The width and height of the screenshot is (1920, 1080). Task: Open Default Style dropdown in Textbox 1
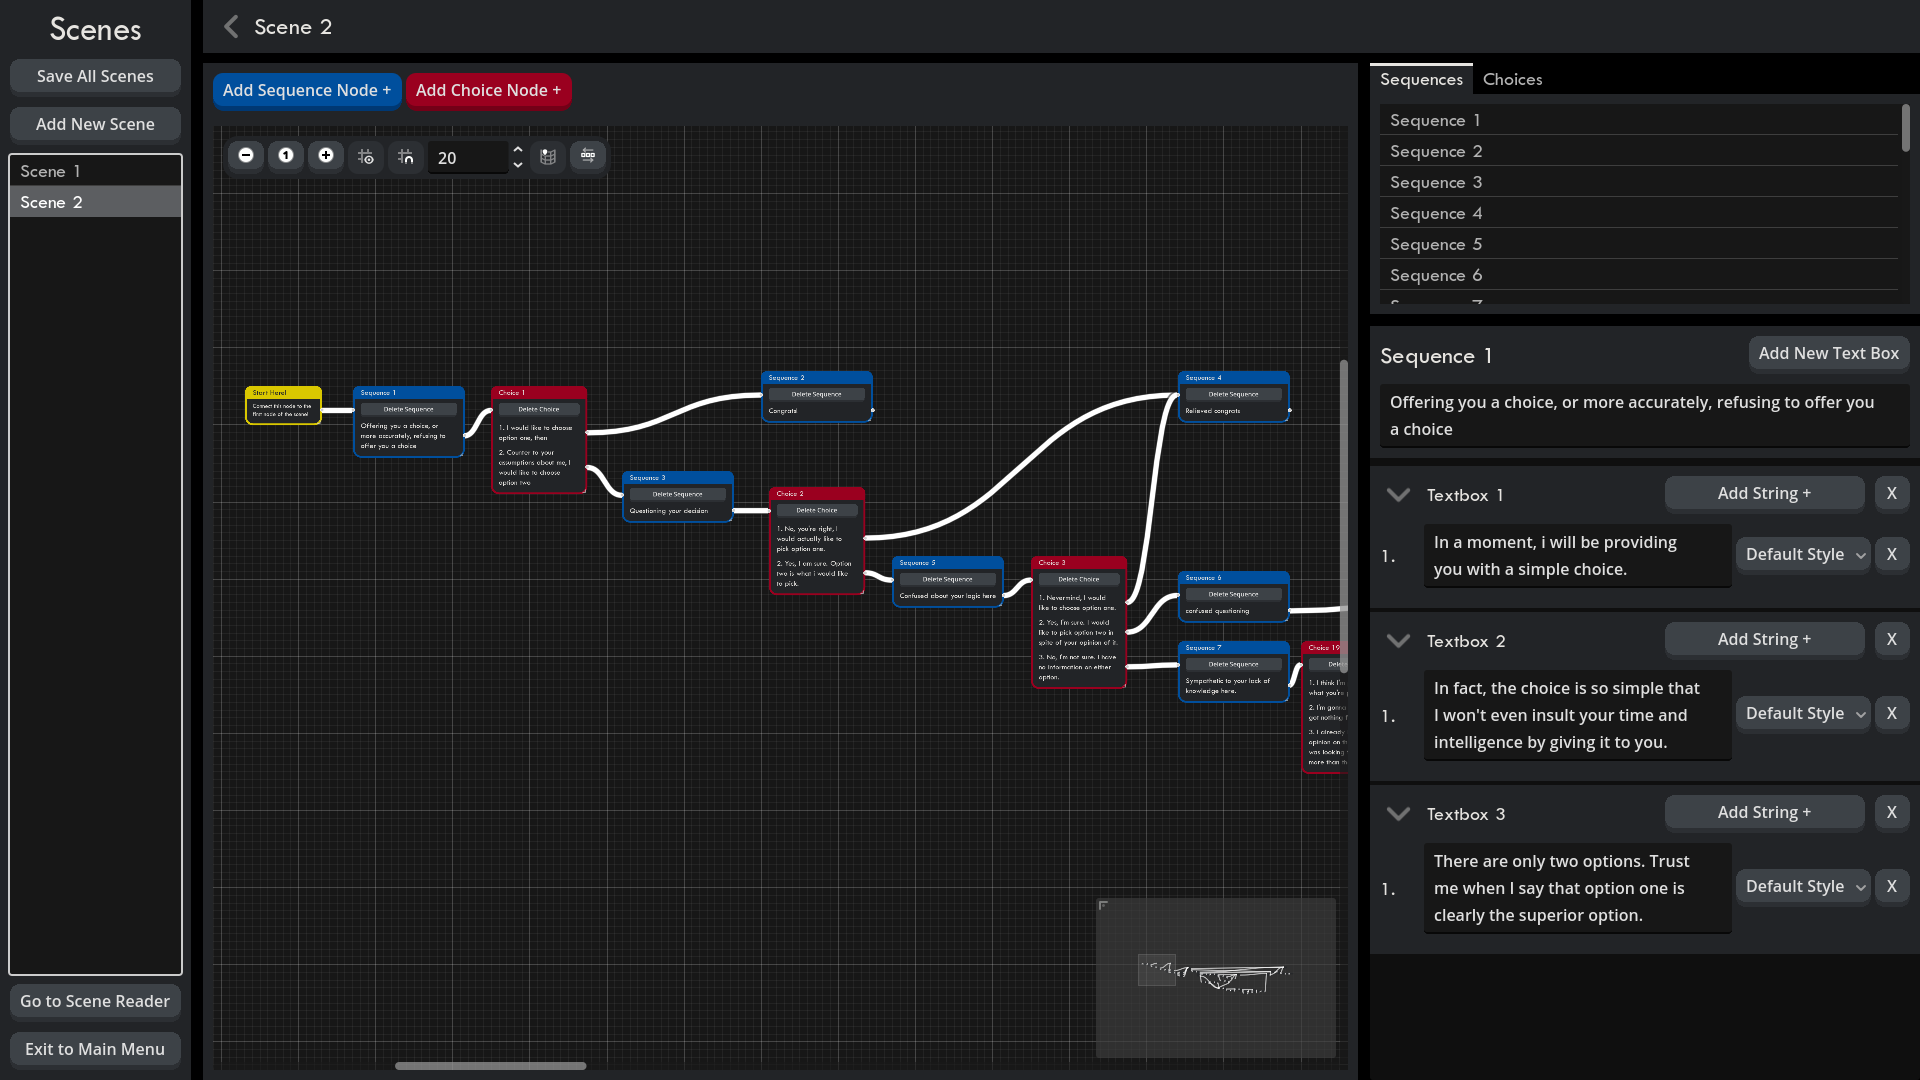pos(1803,554)
